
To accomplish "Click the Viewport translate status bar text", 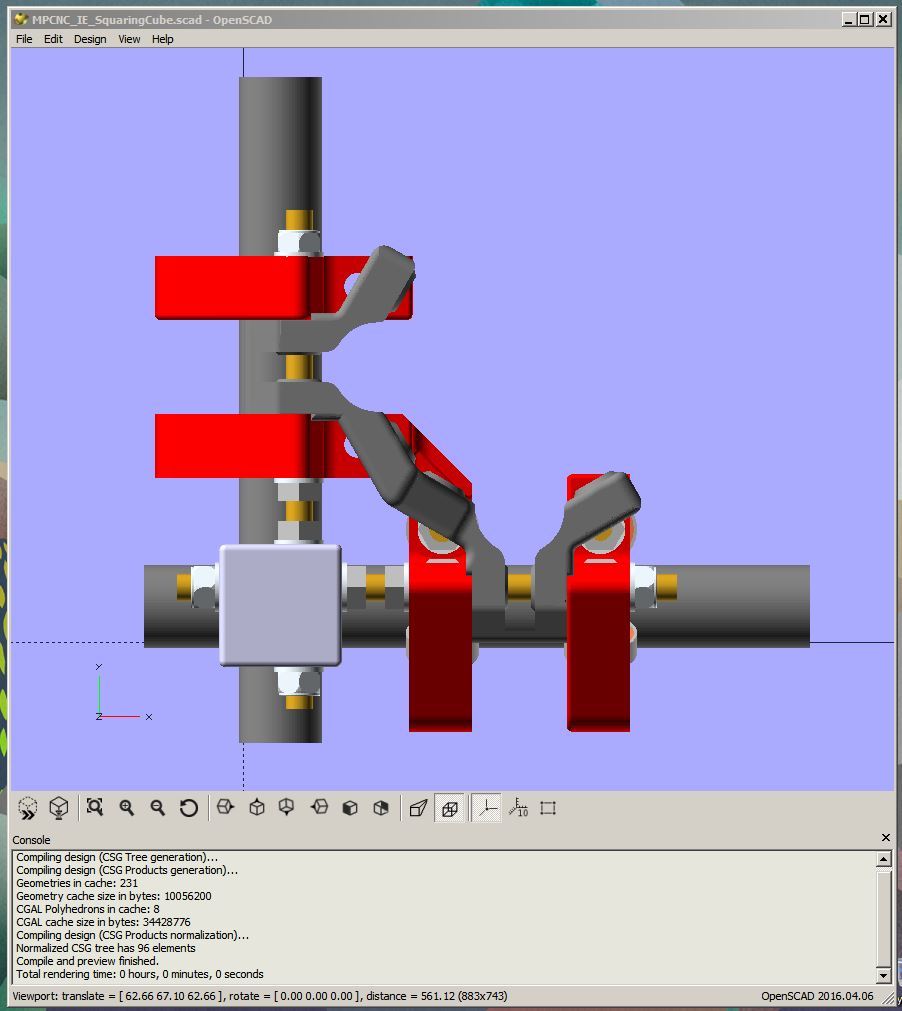I will click(x=260, y=996).
